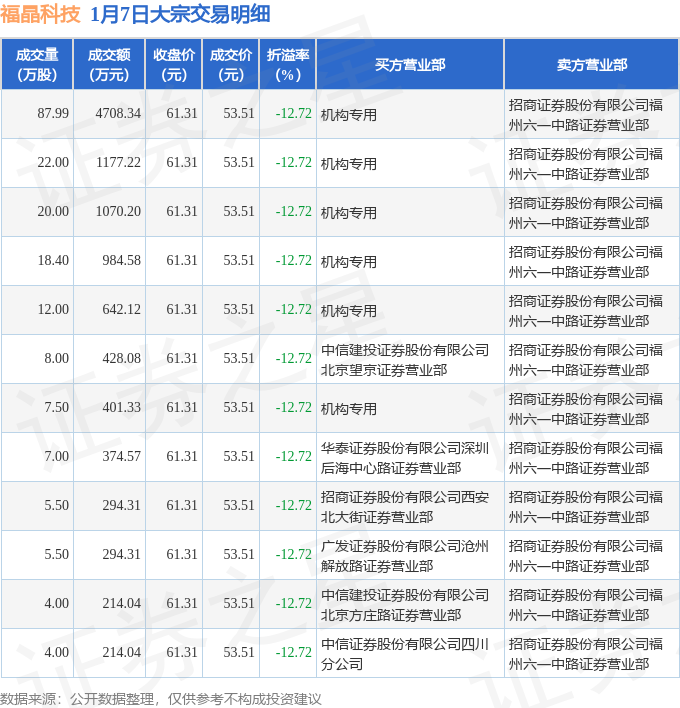Viewport: 680px width, 708px height.
Task: Click the 成交价(元) column header
Action: pyautogui.click(x=230, y=65)
